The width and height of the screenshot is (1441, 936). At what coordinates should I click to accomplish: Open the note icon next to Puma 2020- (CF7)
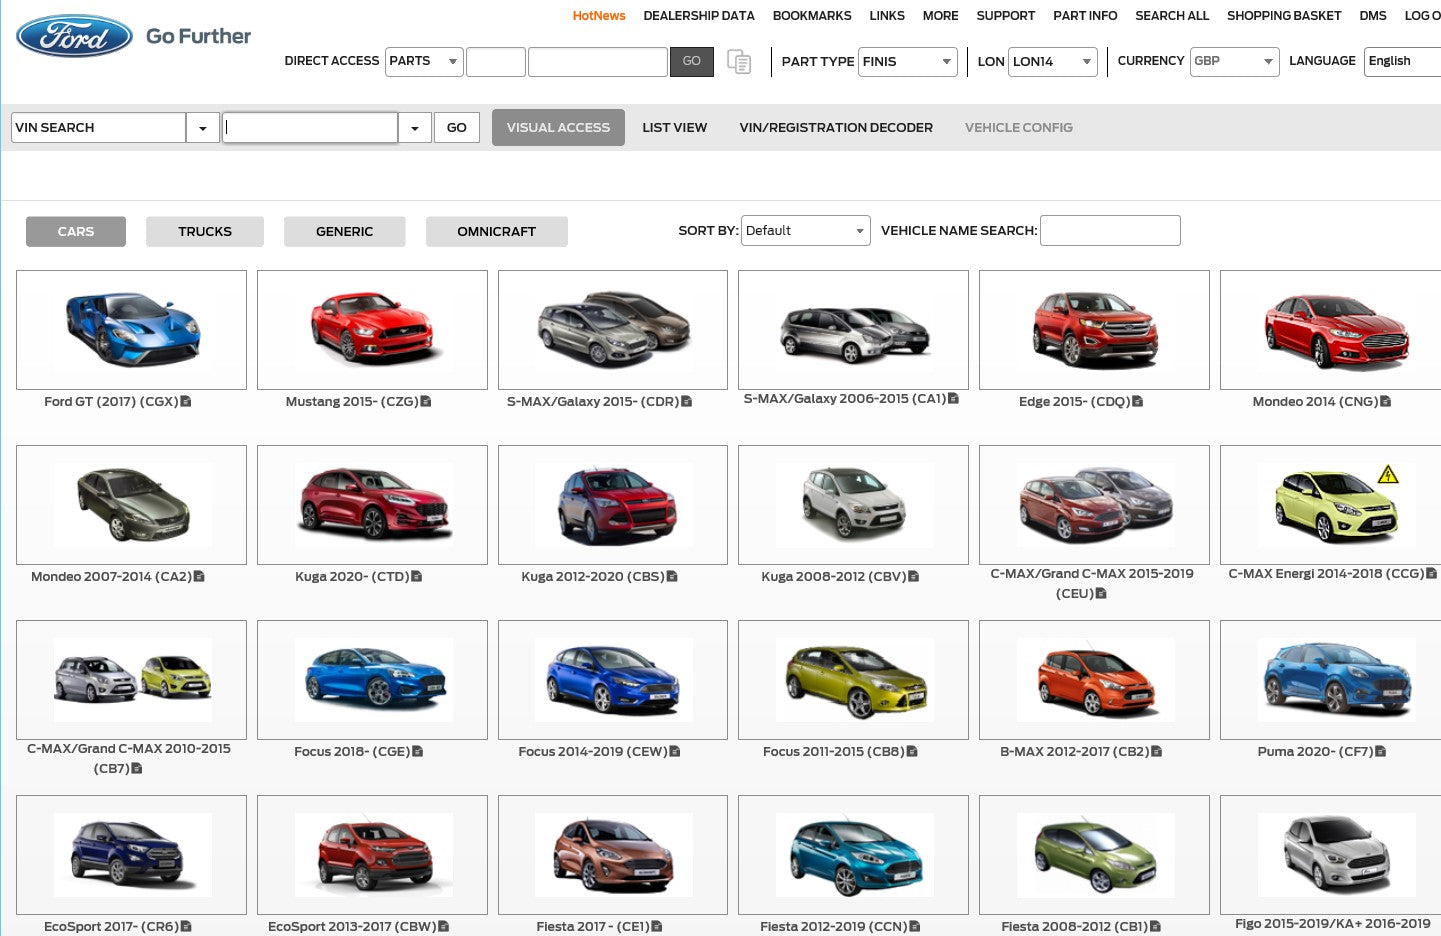(x=1381, y=752)
